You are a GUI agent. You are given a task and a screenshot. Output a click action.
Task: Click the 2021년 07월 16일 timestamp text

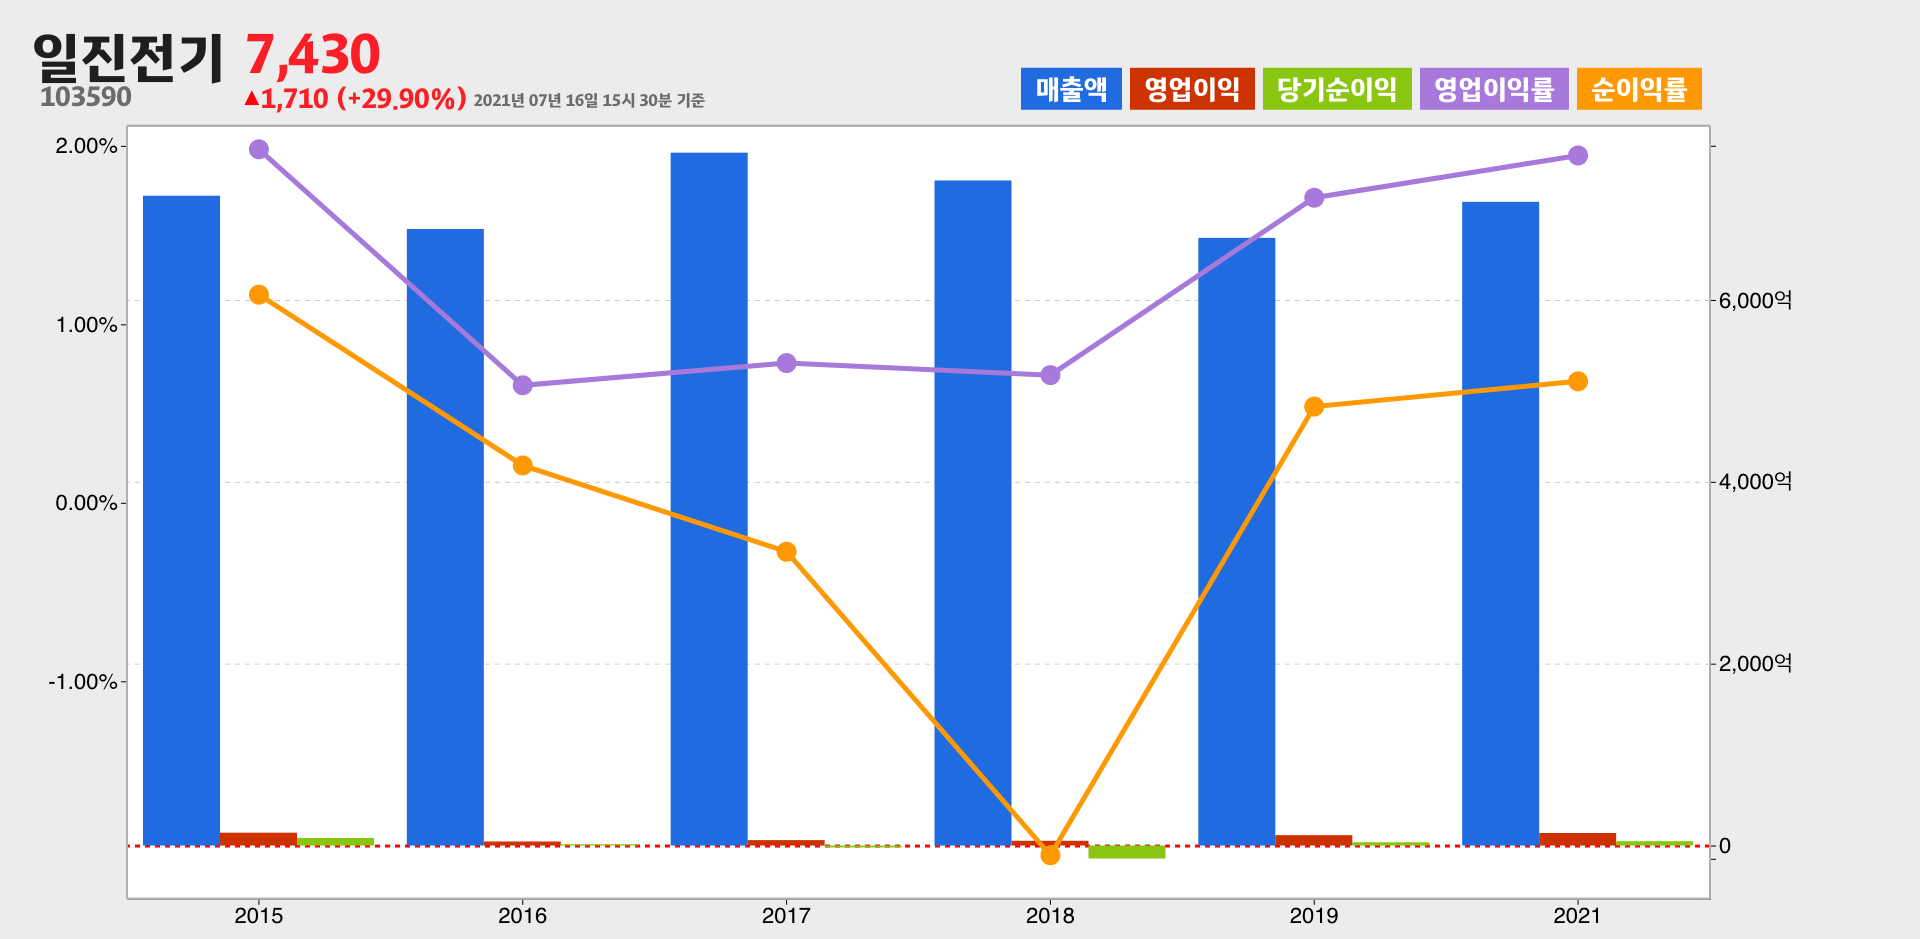(589, 100)
